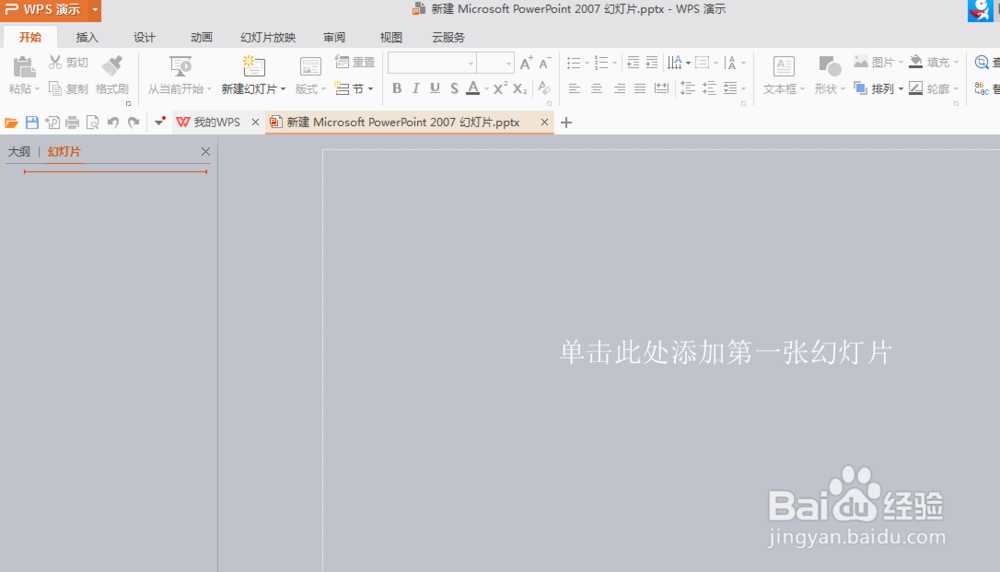Click the distributed alignment icon
Screen dimensions: 1000x572
point(662,88)
